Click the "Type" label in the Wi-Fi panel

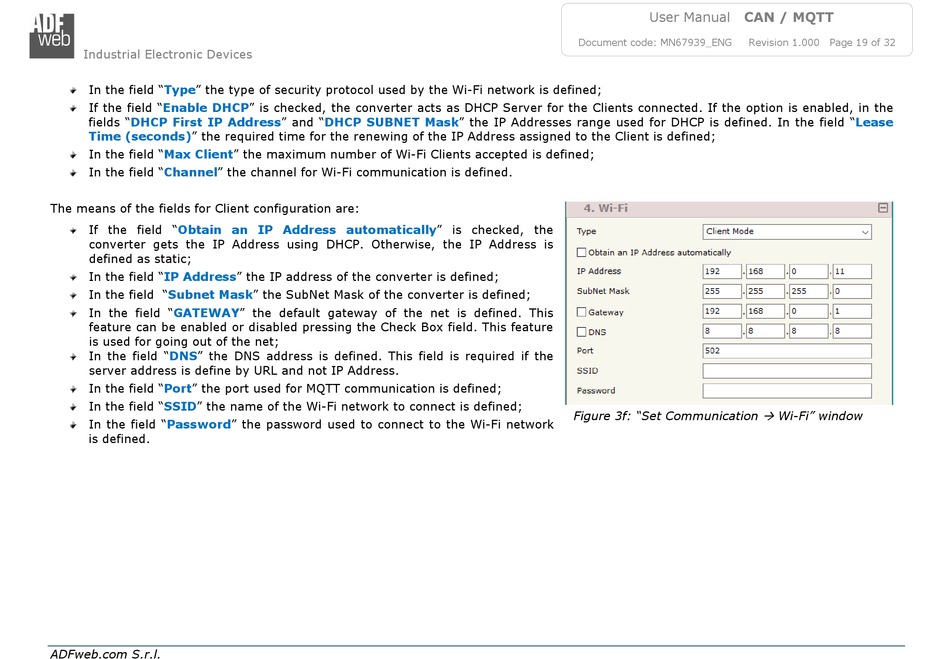point(586,231)
